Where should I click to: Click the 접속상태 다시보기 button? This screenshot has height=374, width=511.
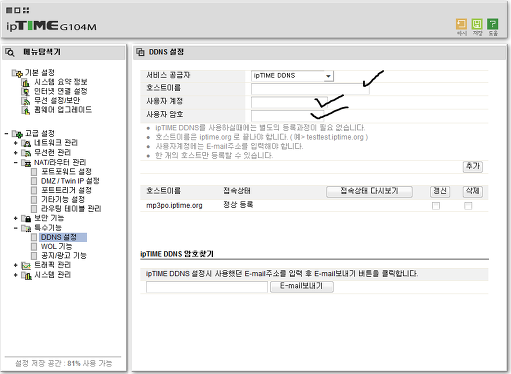tap(369, 191)
